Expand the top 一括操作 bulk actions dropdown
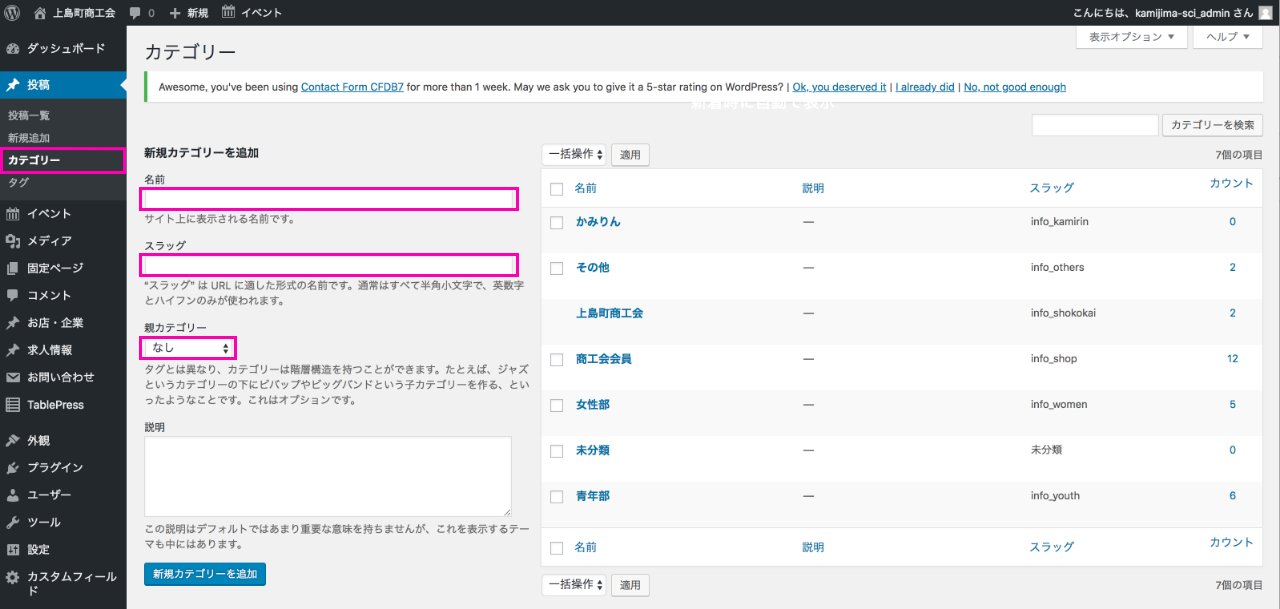This screenshot has height=609, width=1280. pyautogui.click(x=574, y=154)
